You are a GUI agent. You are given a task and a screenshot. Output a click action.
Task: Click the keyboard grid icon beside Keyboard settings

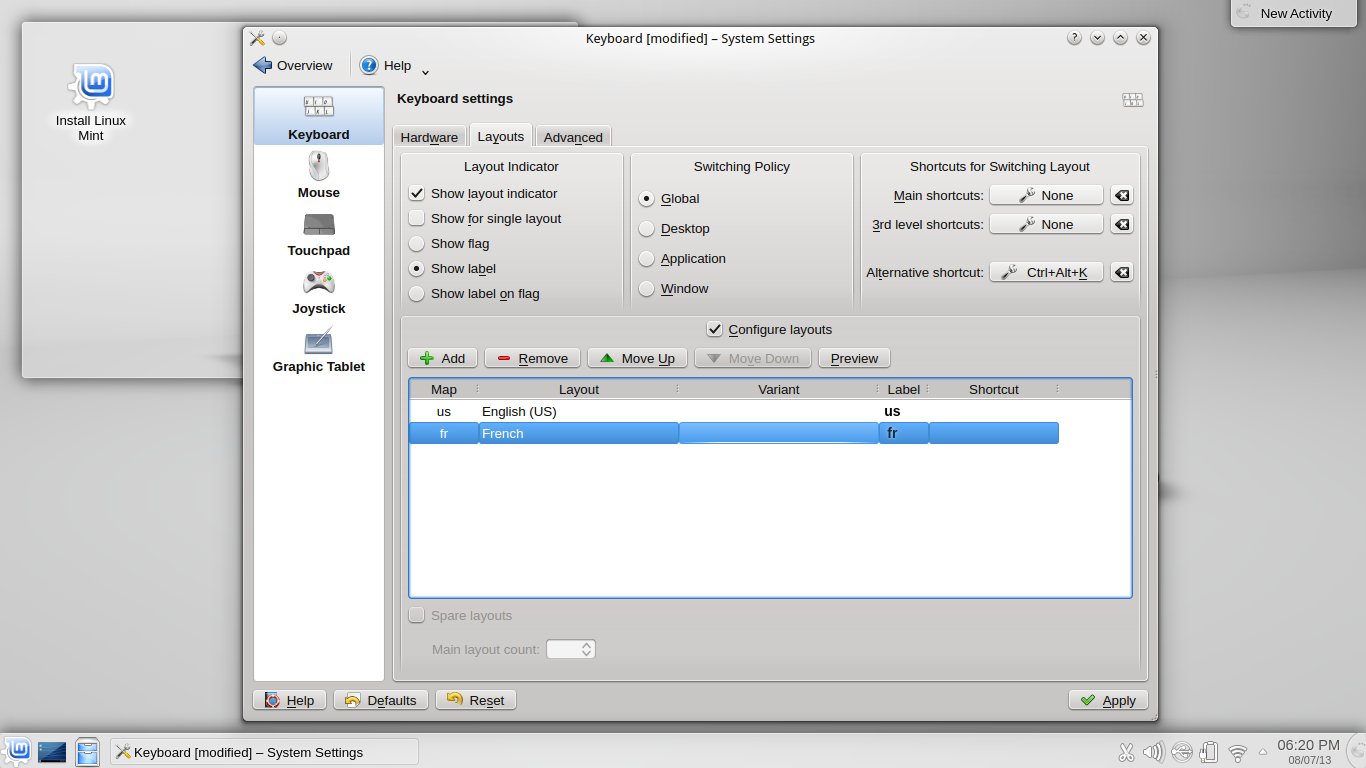pyautogui.click(x=1132, y=100)
